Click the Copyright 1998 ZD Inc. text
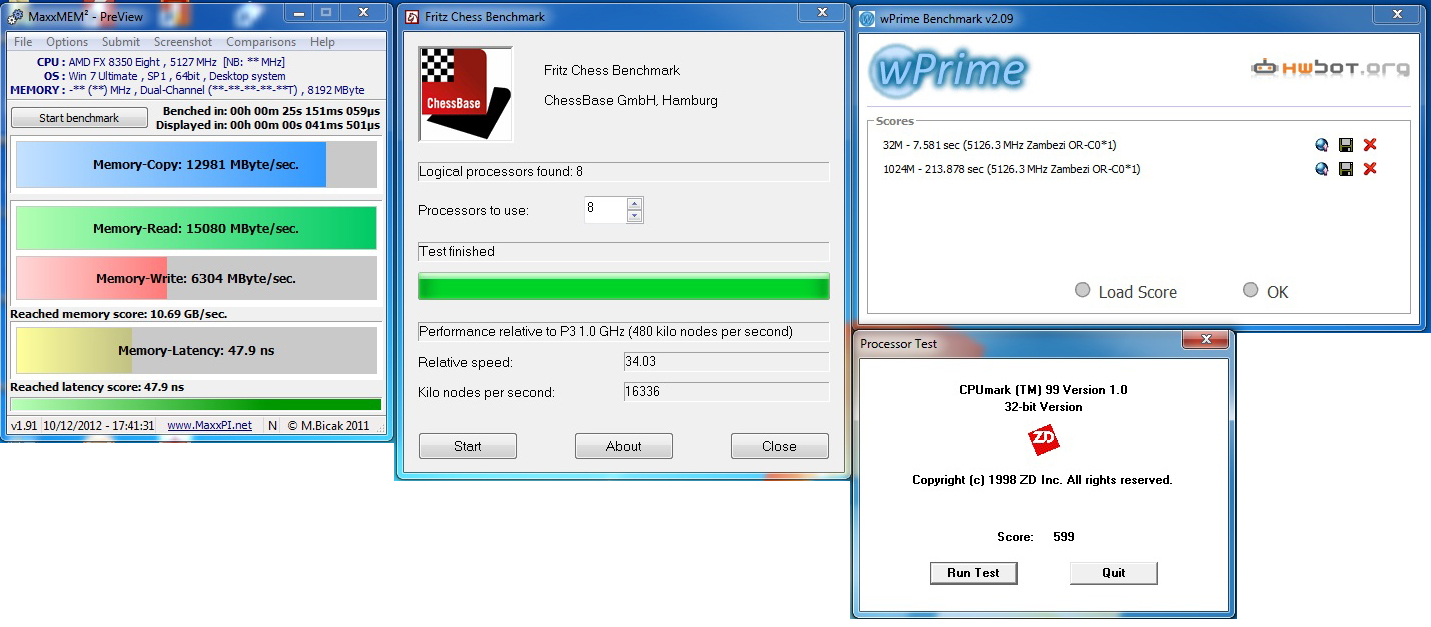The width and height of the screenshot is (1431, 627). click(x=1042, y=480)
